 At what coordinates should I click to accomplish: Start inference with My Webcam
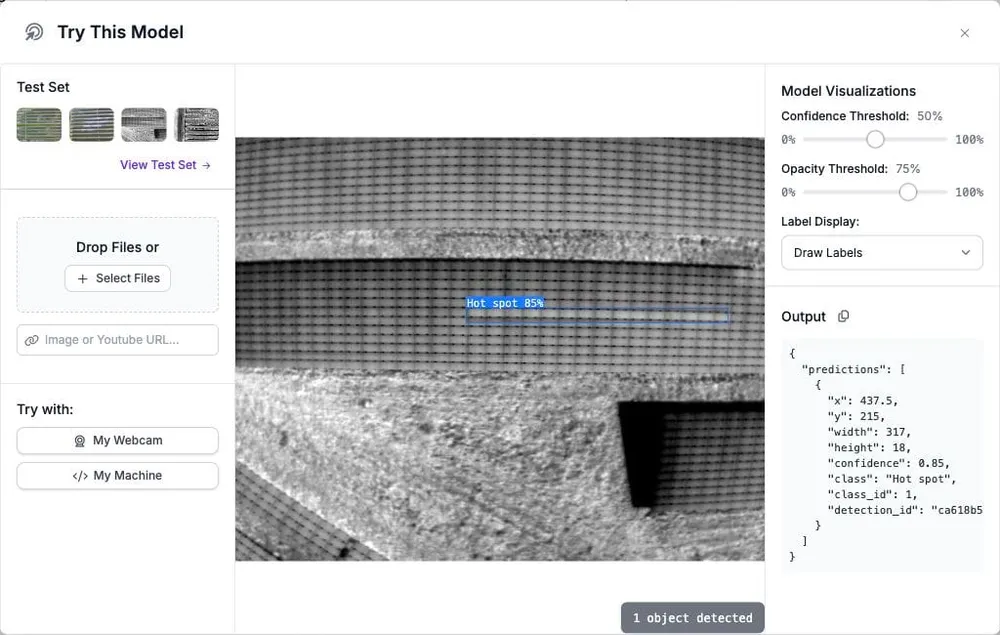point(117,441)
